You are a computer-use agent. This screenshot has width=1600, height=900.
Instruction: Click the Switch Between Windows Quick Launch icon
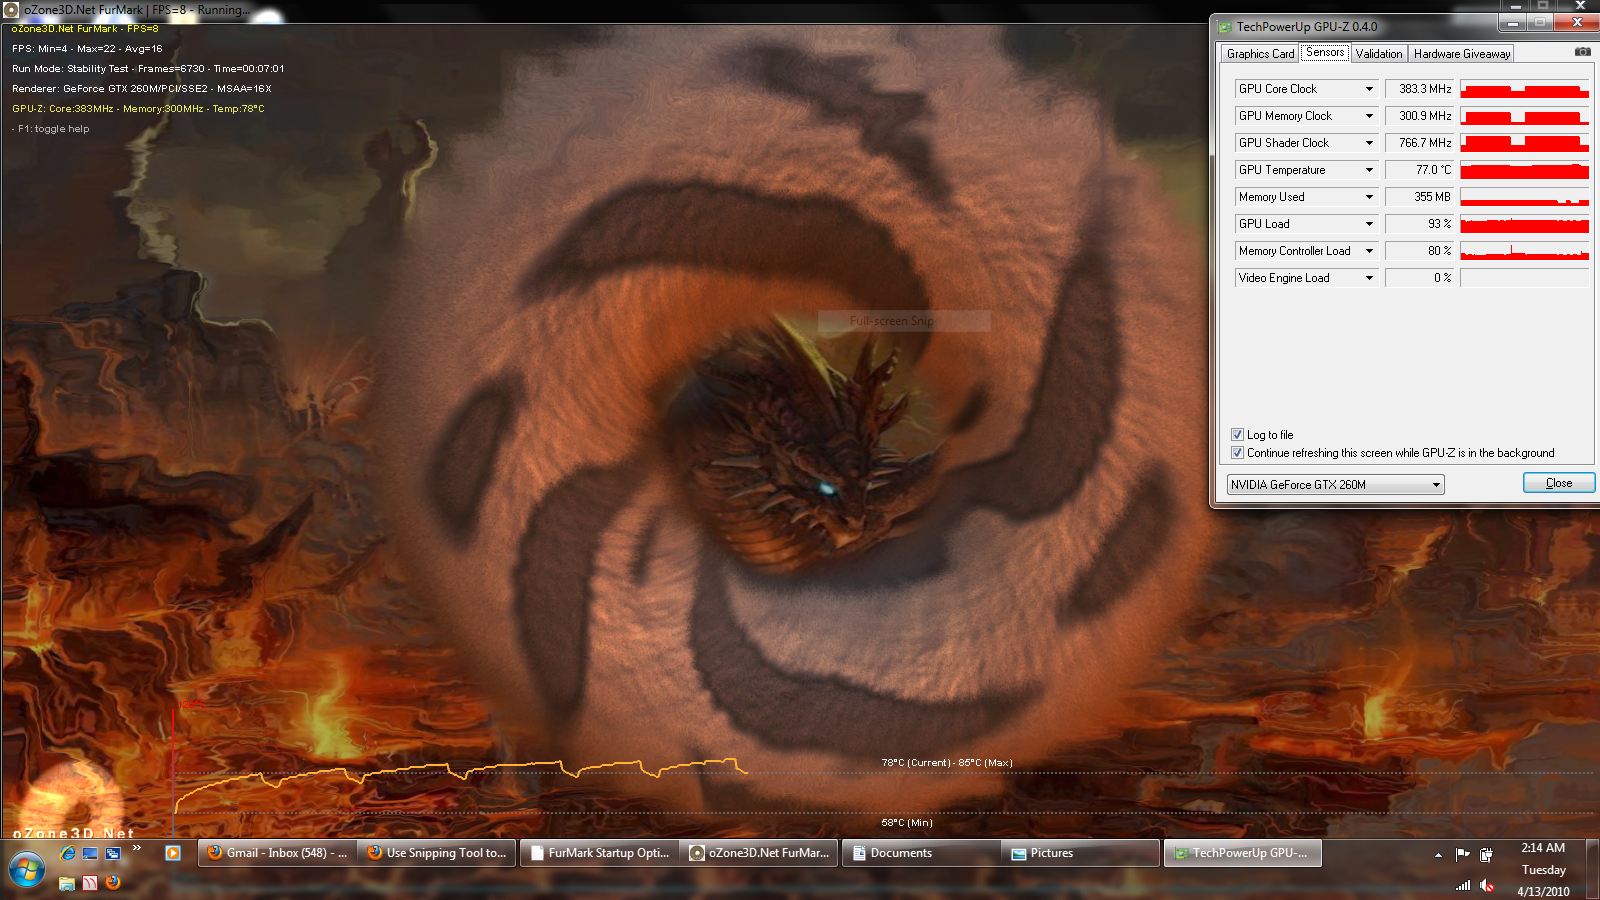(112, 853)
